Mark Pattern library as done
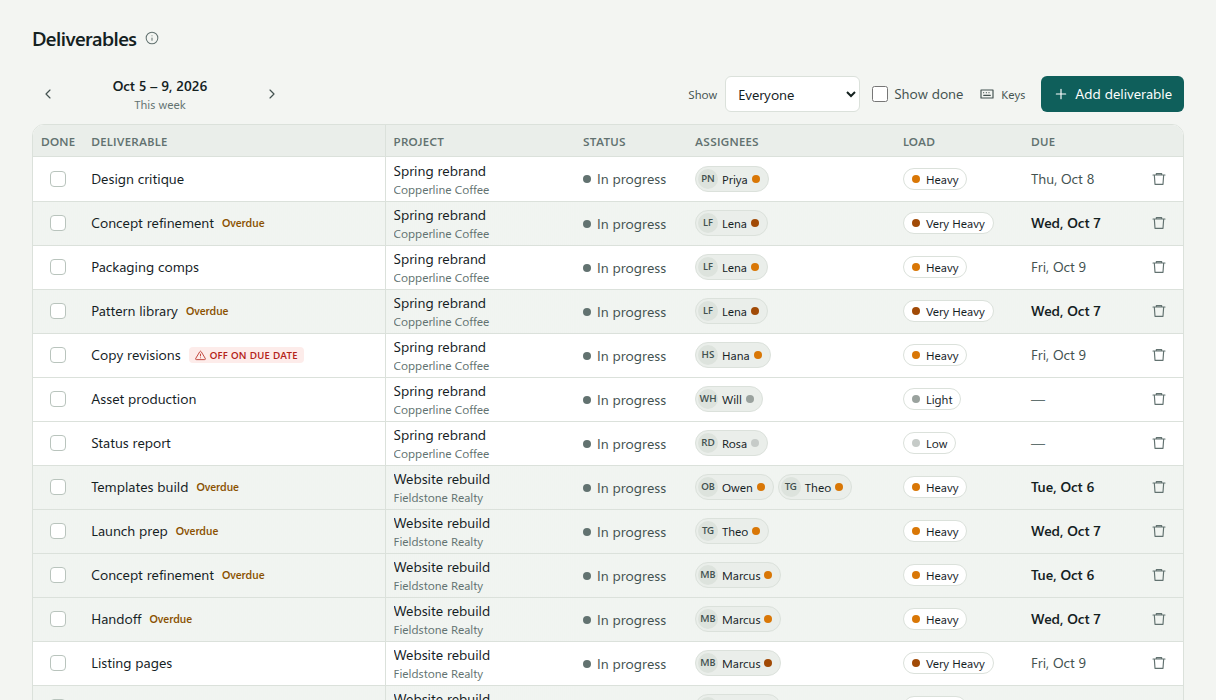Screen dimensions: 1216x700 [58, 311]
